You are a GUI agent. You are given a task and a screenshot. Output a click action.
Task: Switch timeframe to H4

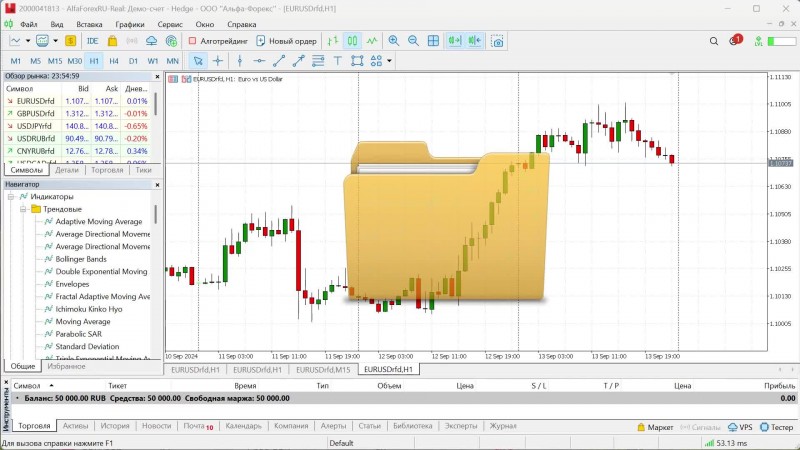pos(114,61)
